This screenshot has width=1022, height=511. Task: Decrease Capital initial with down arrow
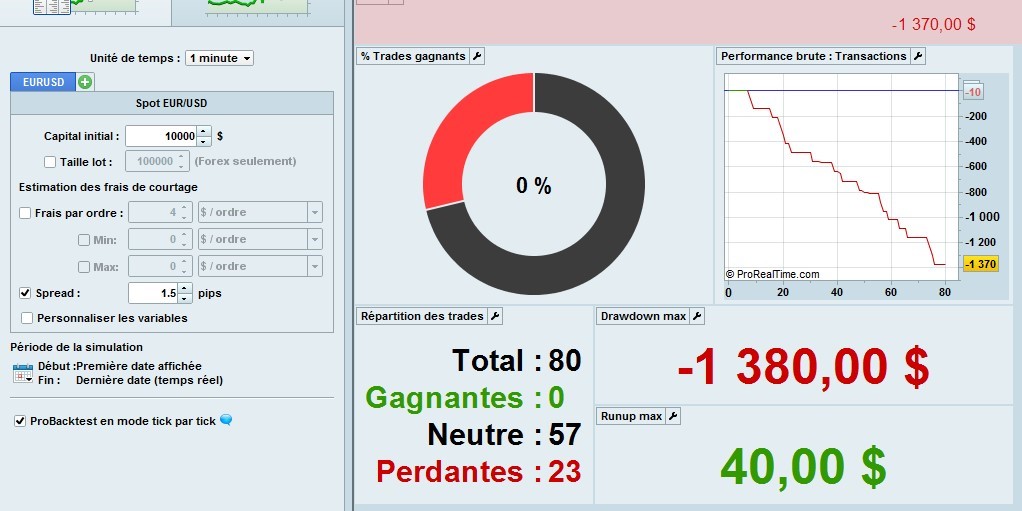204,141
